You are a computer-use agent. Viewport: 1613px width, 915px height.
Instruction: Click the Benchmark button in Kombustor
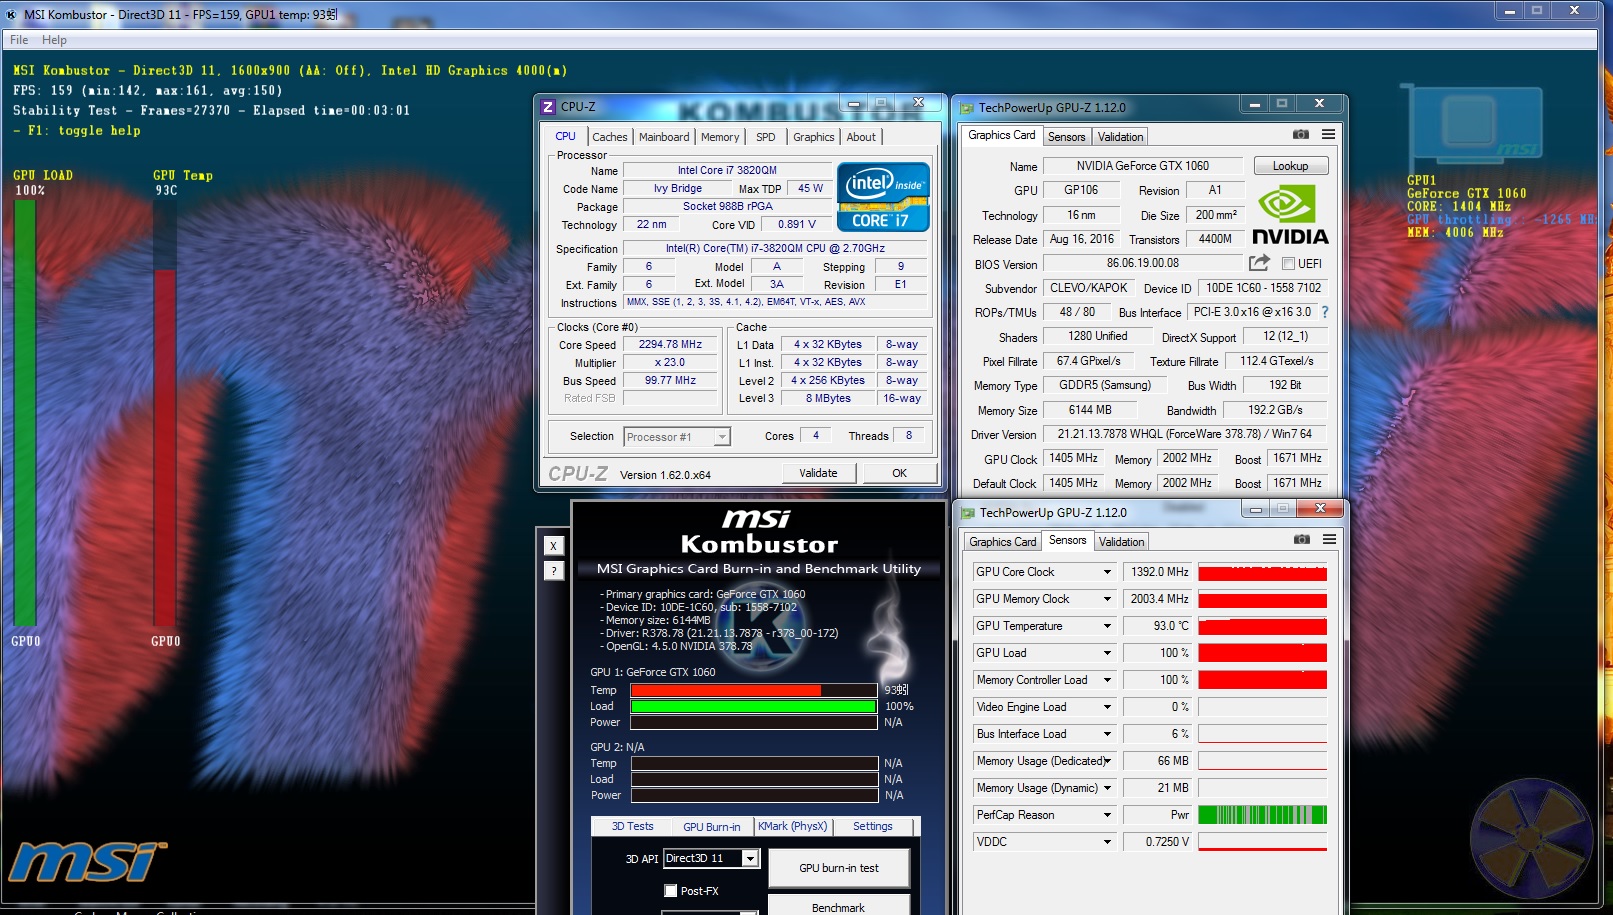pyautogui.click(x=839, y=905)
